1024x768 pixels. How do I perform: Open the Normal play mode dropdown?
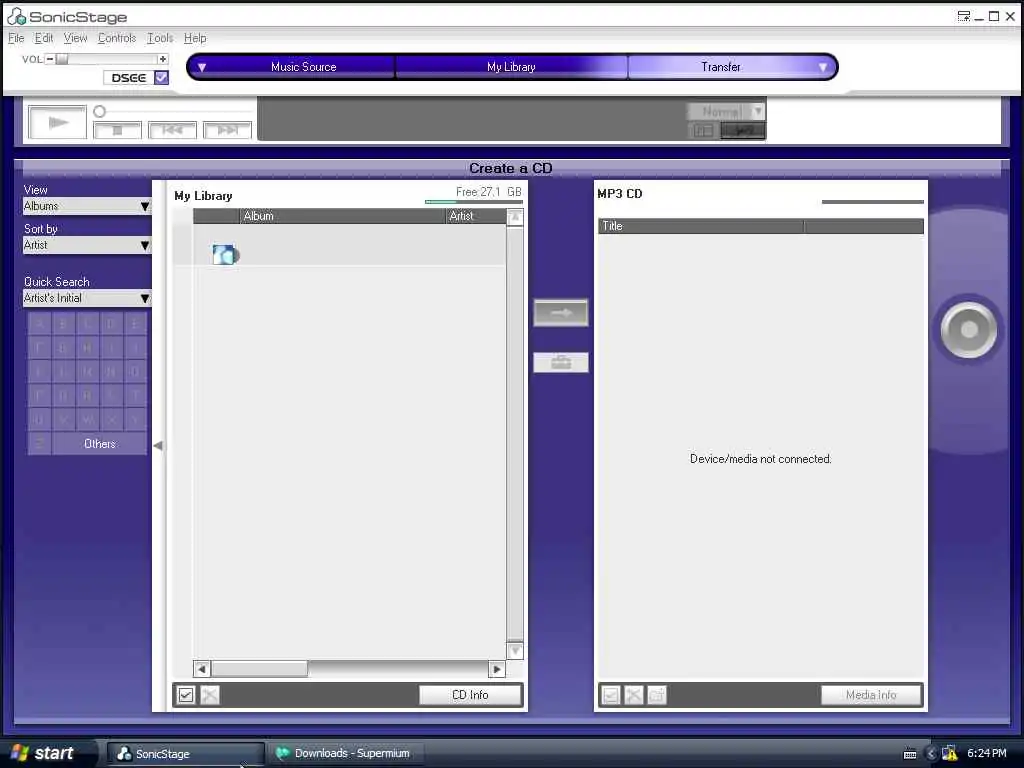pos(726,111)
